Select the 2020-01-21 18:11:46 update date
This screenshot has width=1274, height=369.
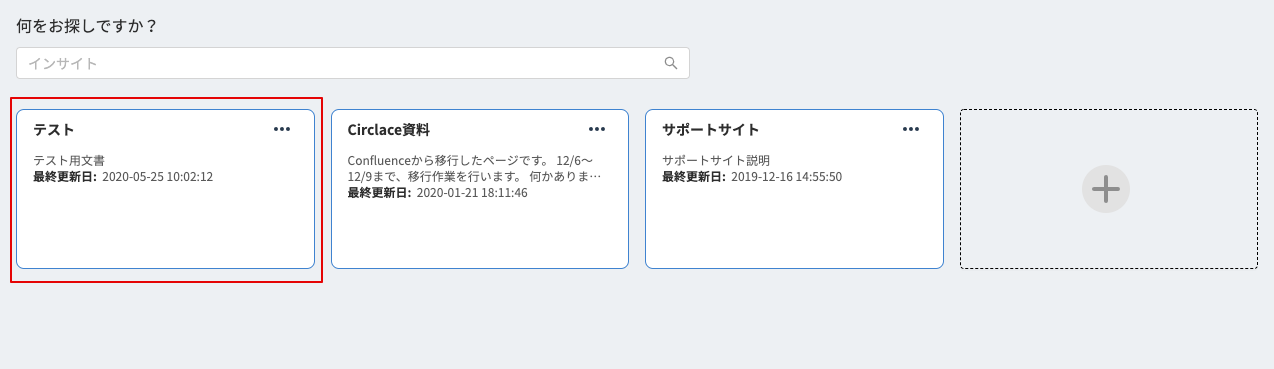(472, 192)
